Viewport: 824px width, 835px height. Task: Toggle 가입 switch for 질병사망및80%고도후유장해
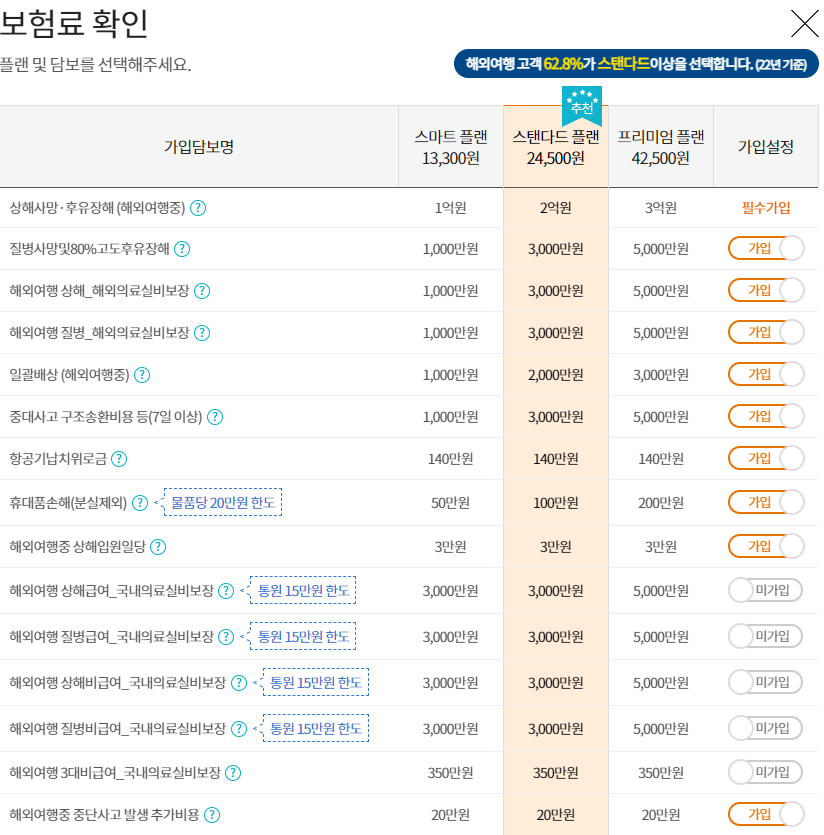point(766,248)
